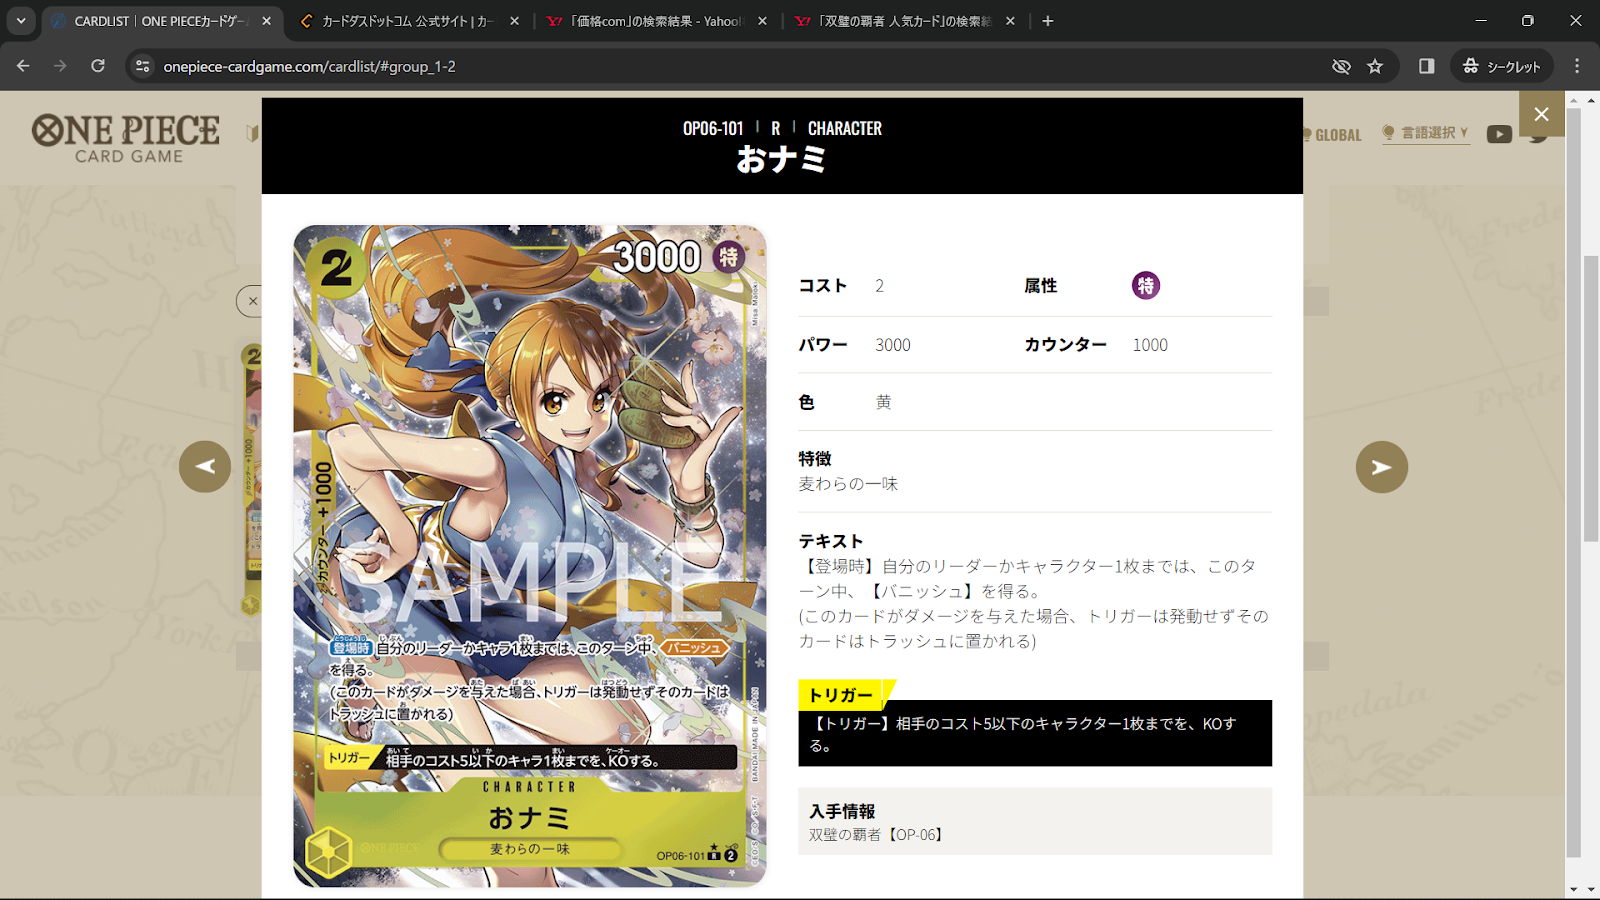Click the page vertical scrollbar thumb
Screen dimensions: 1600x900
coord(1591,400)
